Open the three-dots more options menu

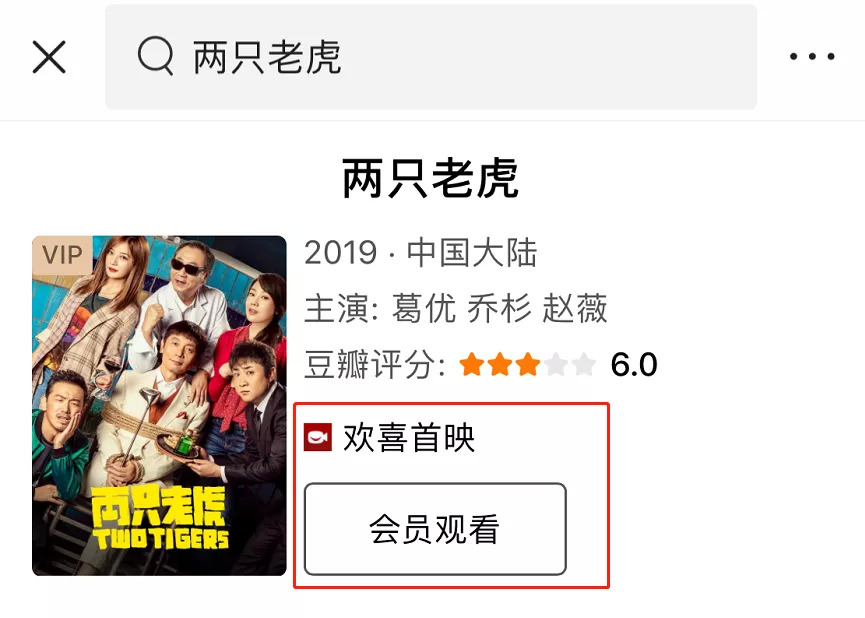812,56
